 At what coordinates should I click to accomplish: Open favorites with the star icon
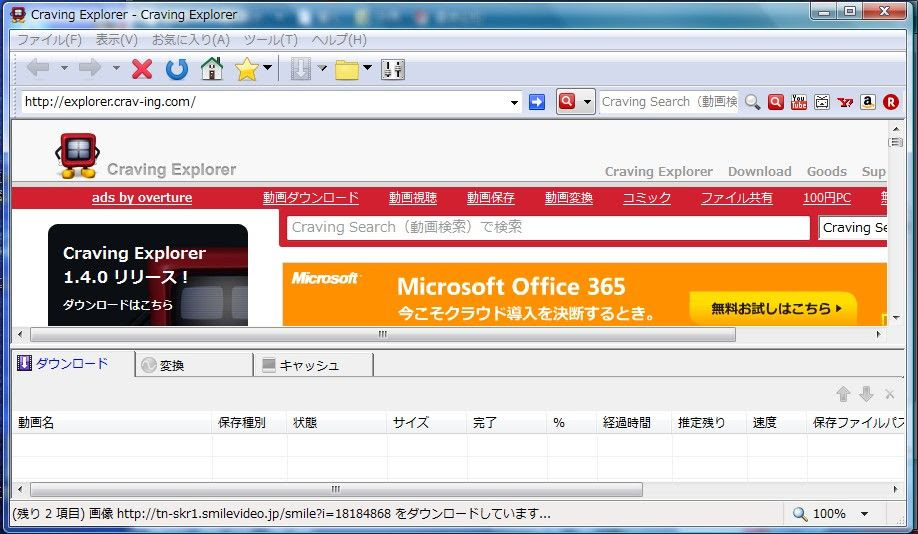pyautogui.click(x=246, y=69)
